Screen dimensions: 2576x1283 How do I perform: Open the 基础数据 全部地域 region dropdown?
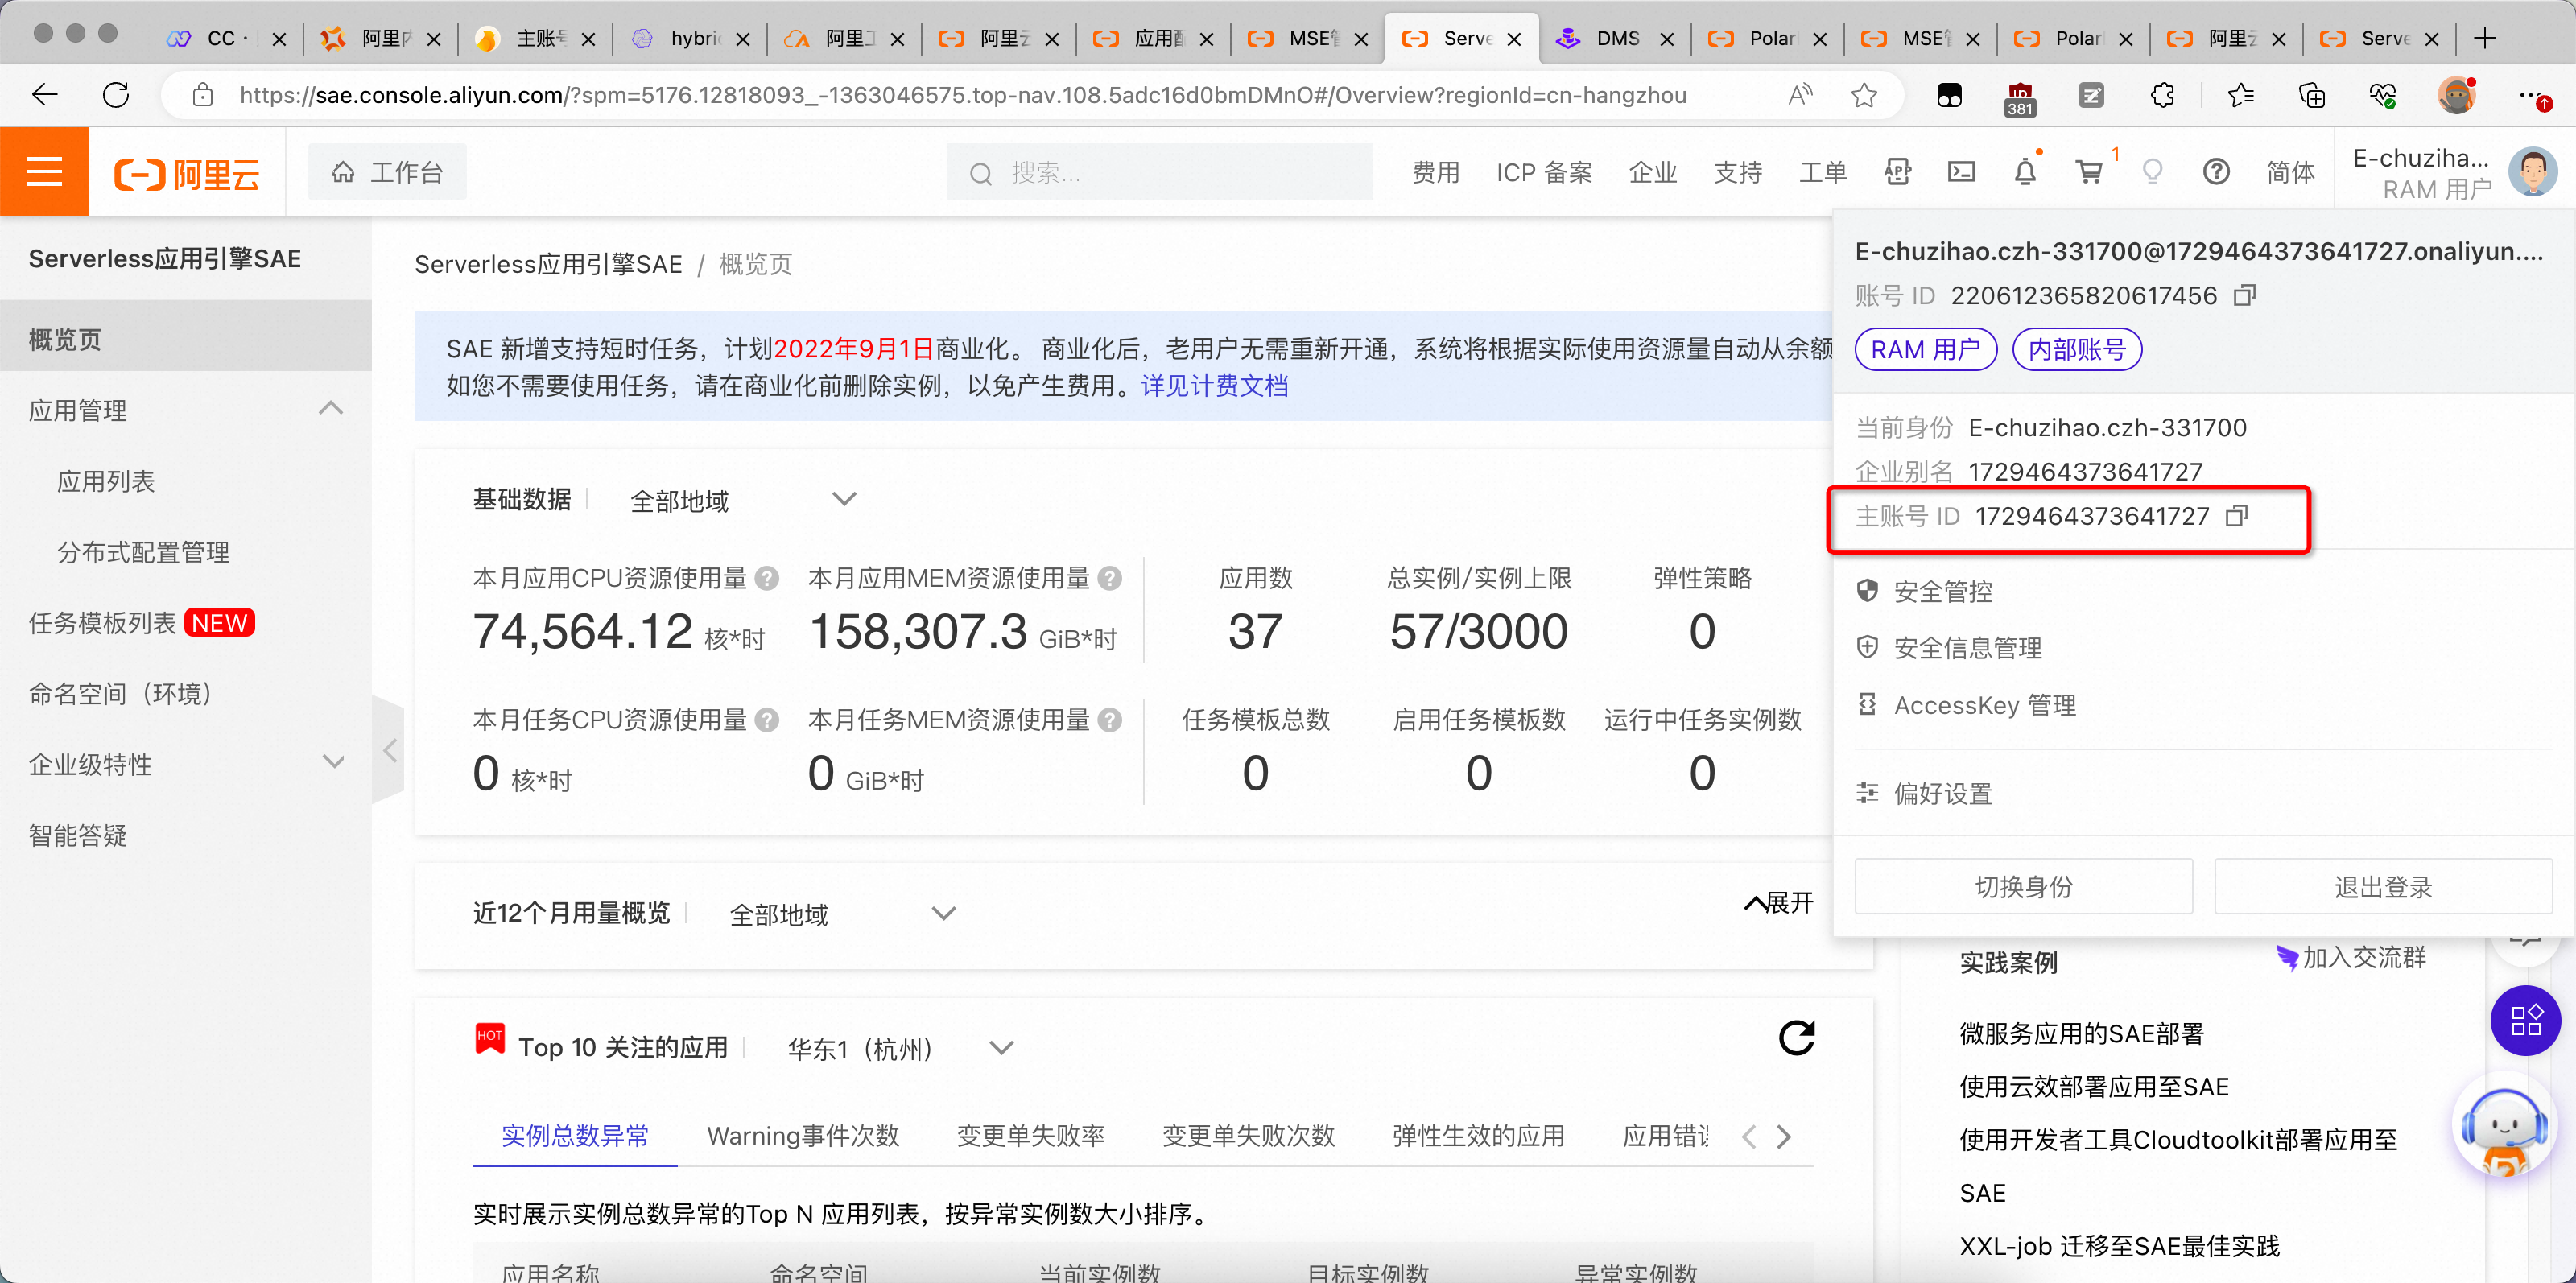pyautogui.click(x=743, y=500)
